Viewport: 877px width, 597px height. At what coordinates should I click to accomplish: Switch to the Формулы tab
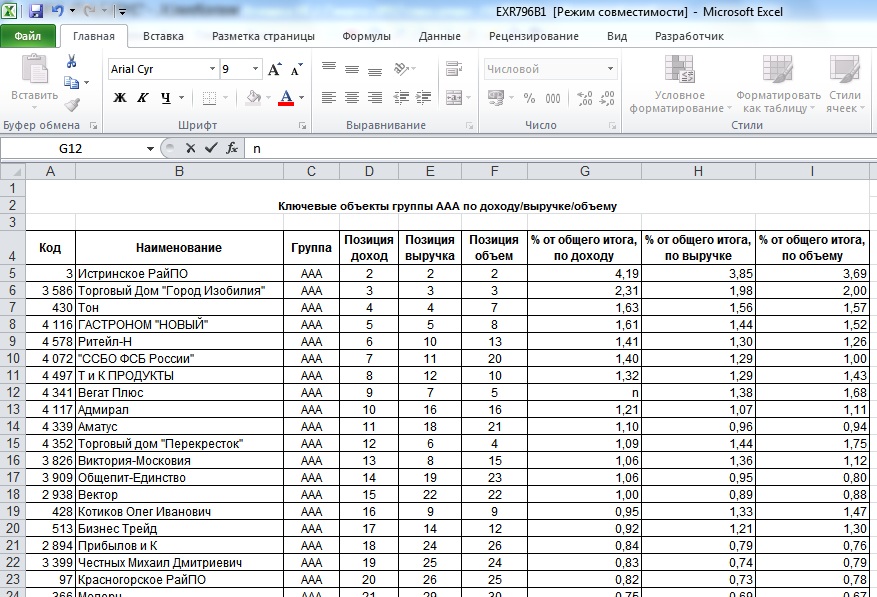point(366,36)
